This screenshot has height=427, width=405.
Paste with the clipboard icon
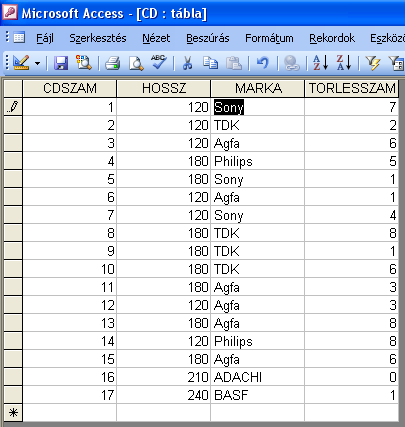[234, 63]
